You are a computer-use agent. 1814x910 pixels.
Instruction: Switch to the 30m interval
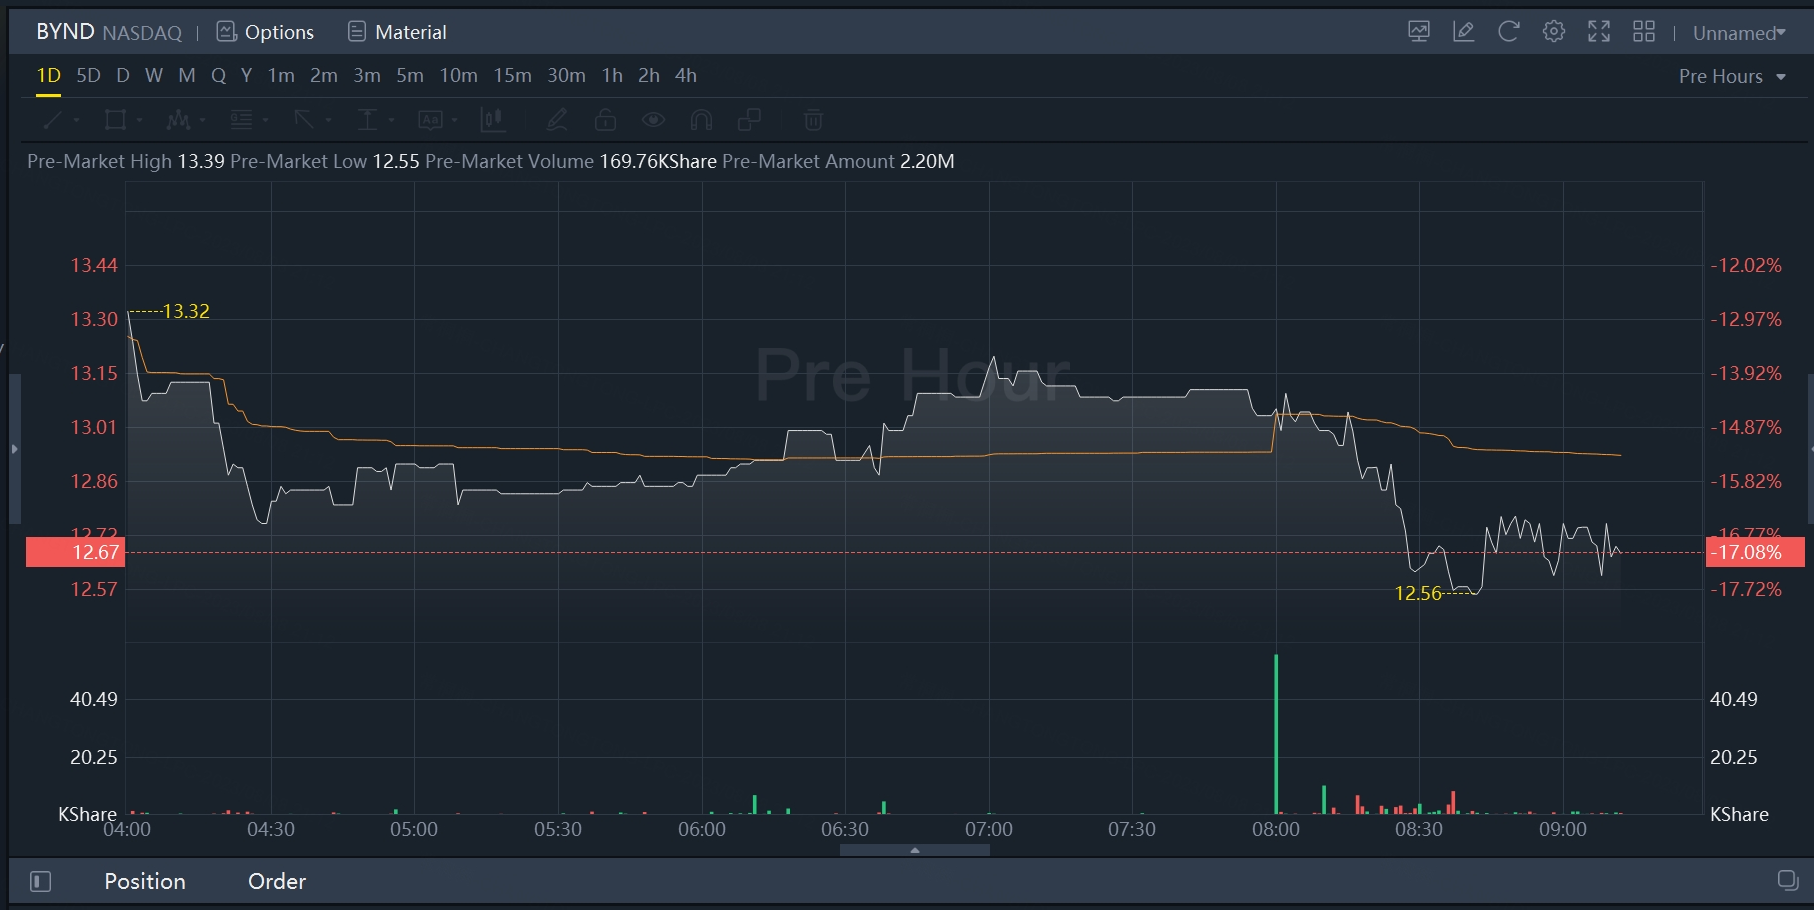567,75
